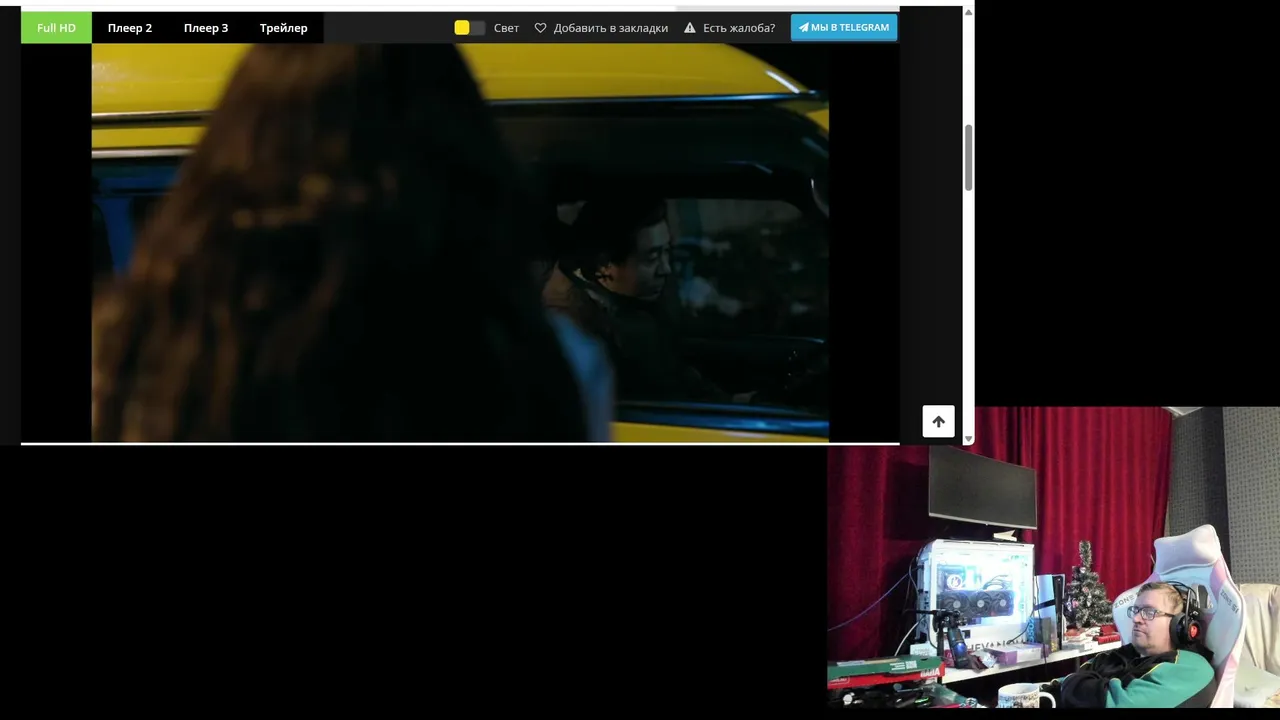Click the warning triangle complaint icon

pos(690,28)
